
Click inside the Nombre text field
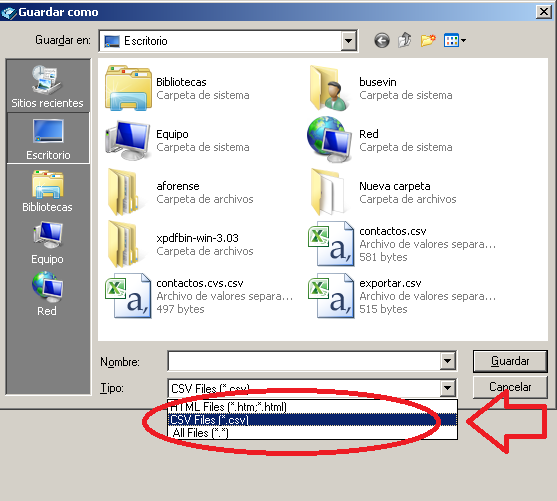coord(304,361)
